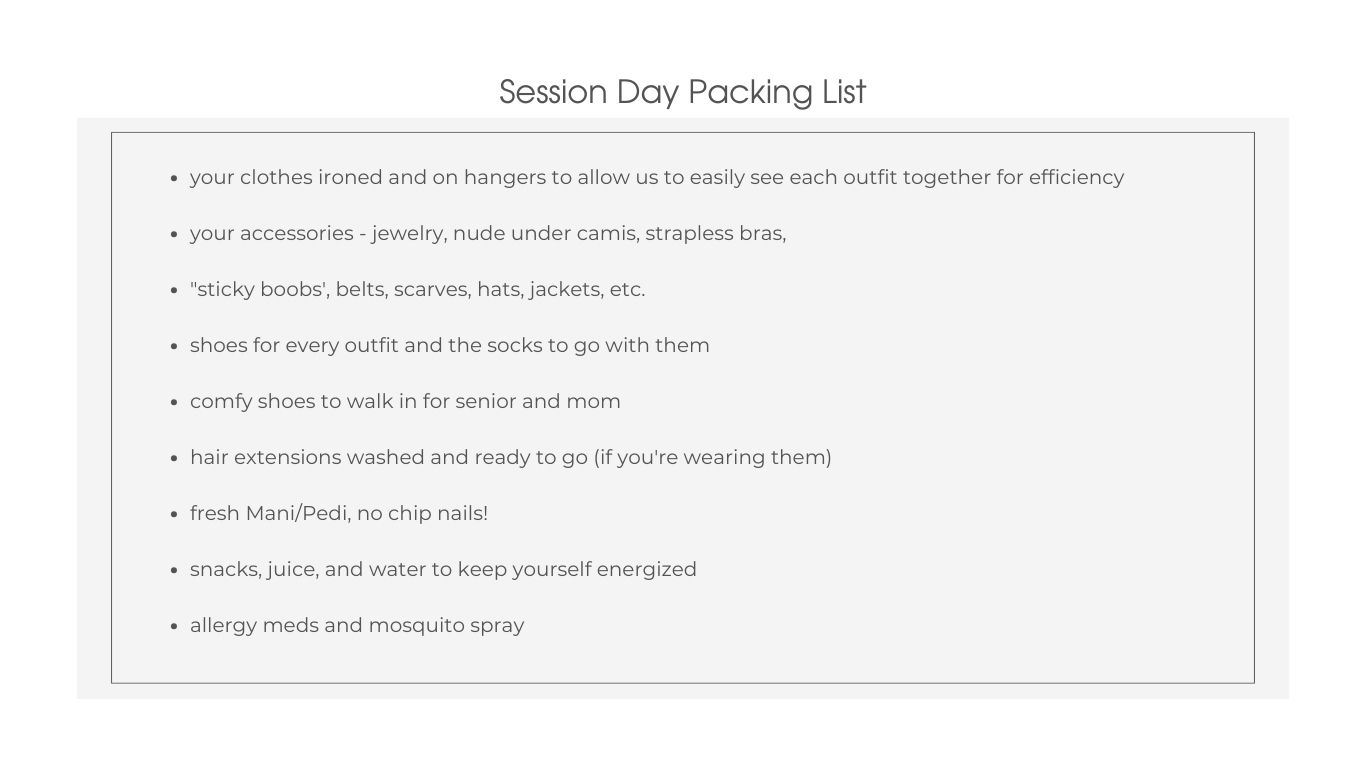Select the fresh Mani/Pedi list item

point(339,513)
